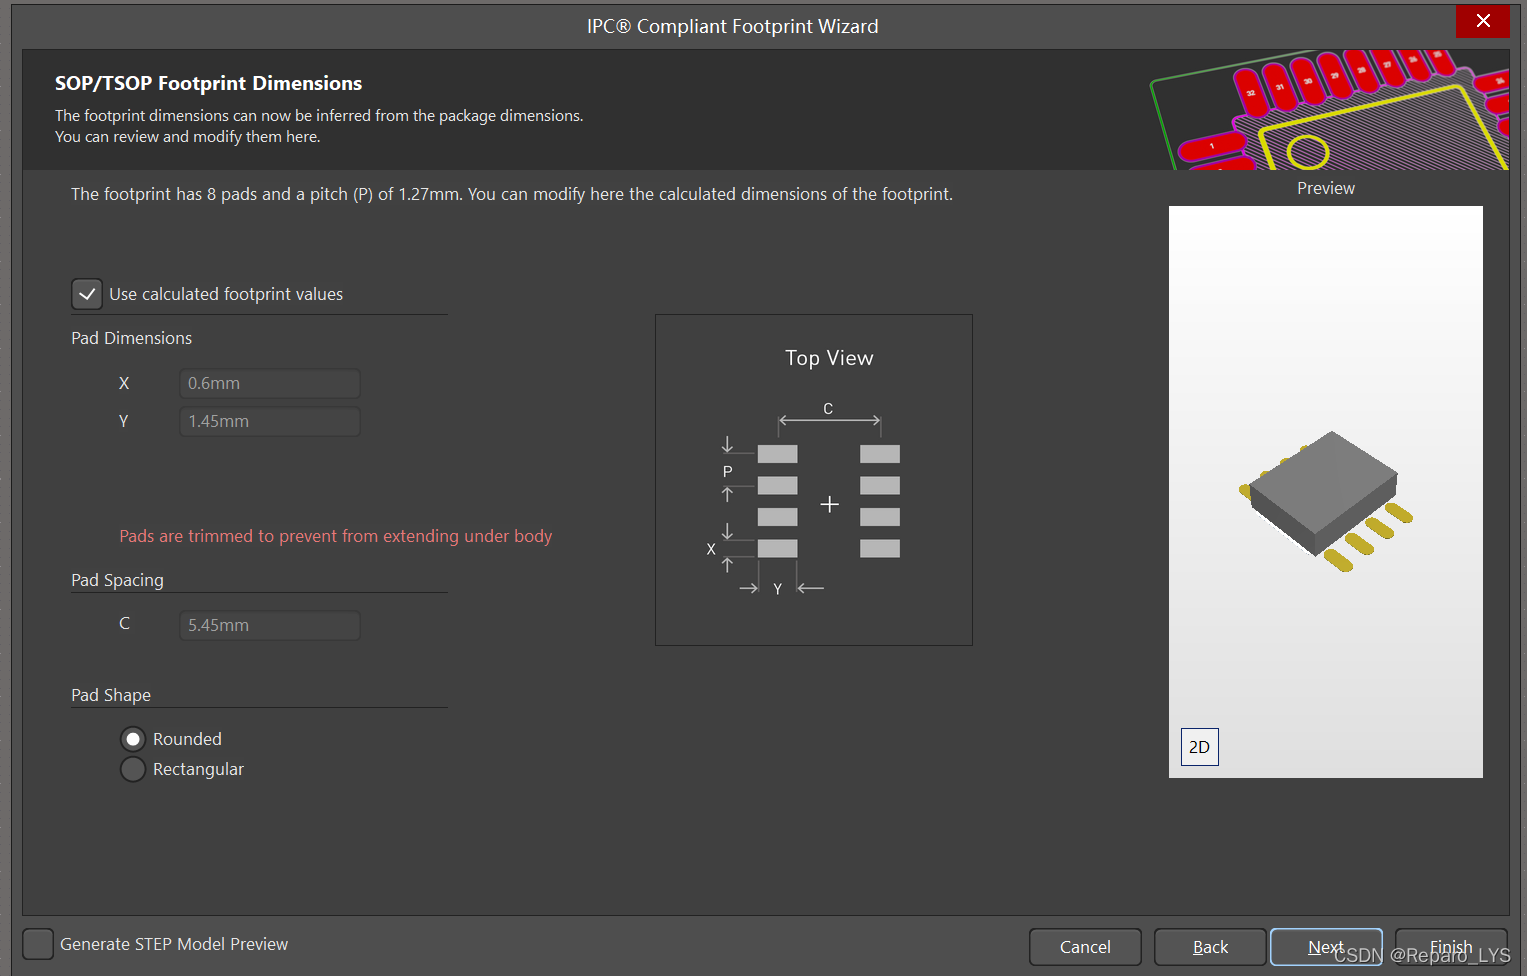
Task: Click the center crosshair in Top View
Action: [829, 504]
